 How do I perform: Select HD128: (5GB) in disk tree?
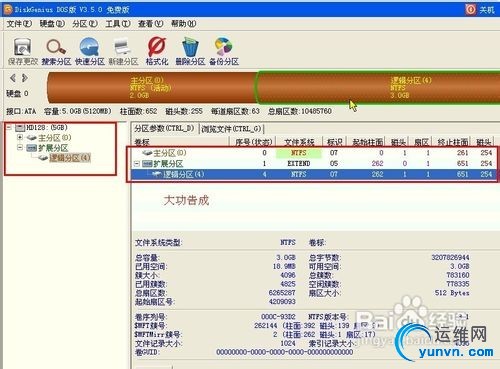point(47,127)
